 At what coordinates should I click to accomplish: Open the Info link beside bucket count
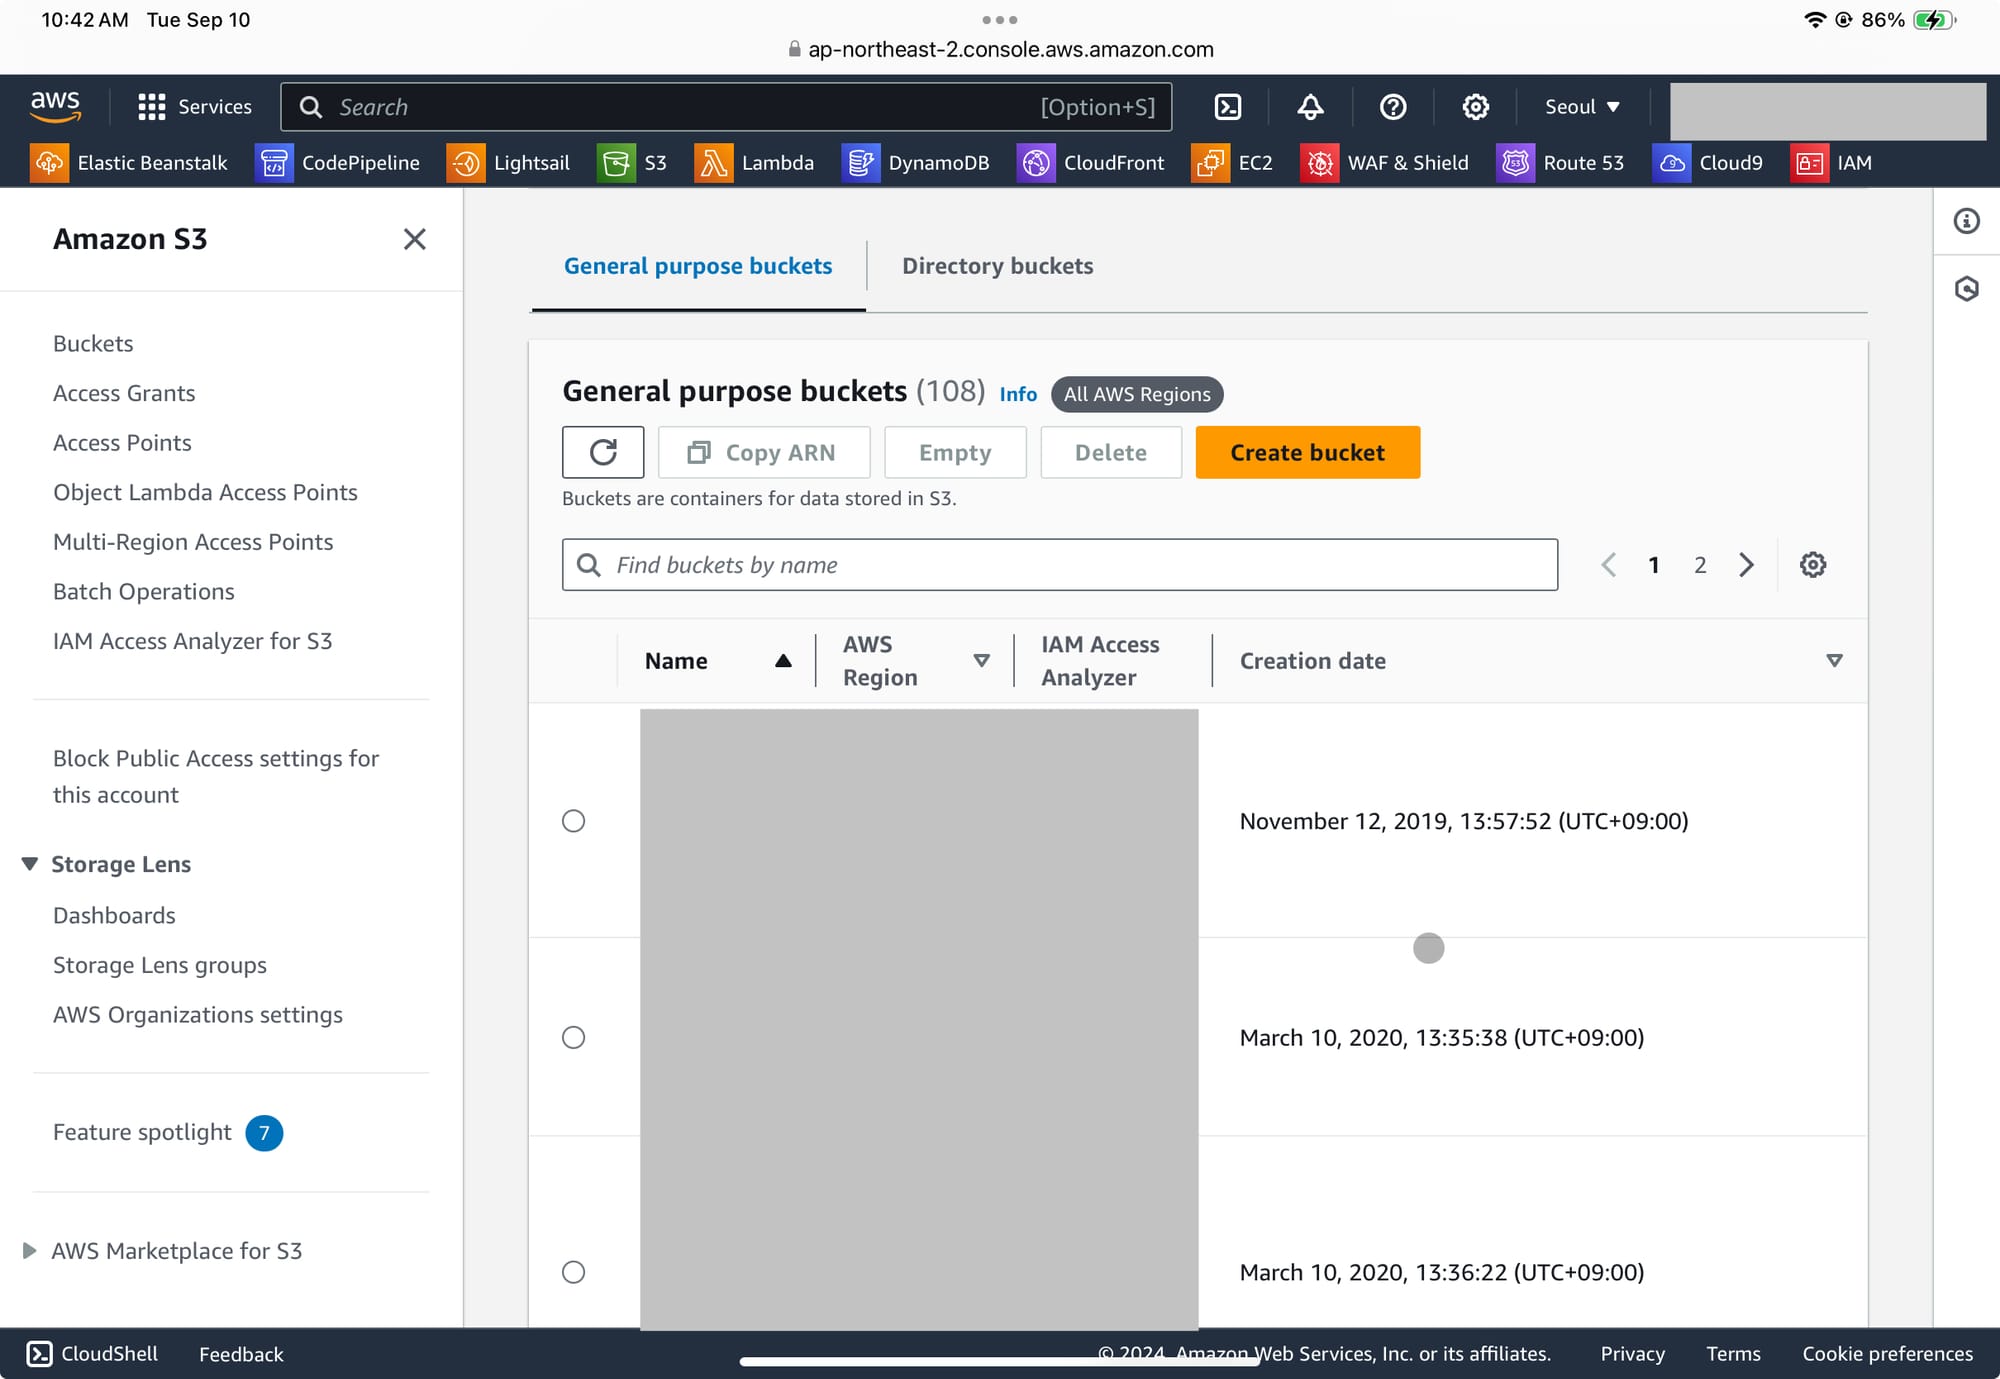(x=1018, y=394)
